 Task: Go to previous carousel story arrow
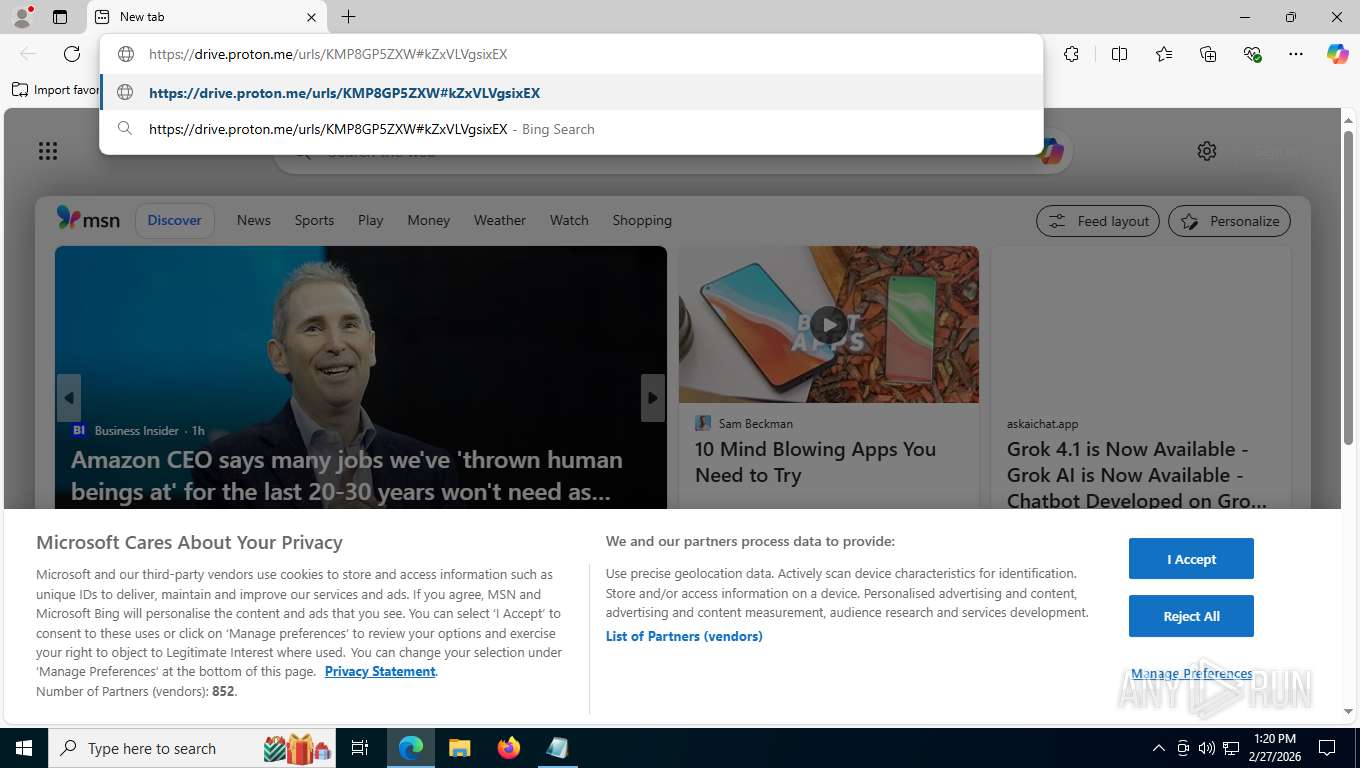68,398
